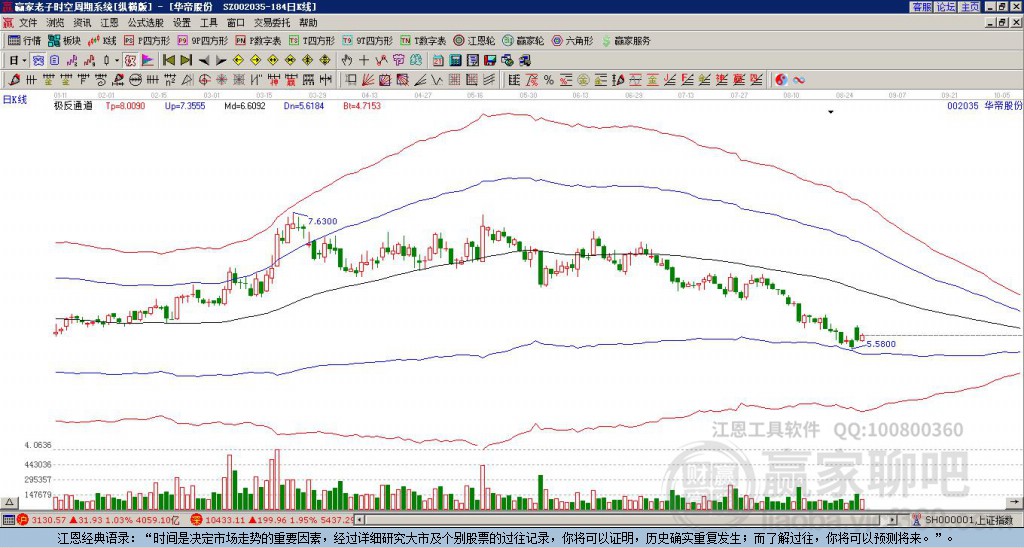Click the 行情 market quotes button
The height and width of the screenshot is (548, 1024).
[x=24, y=40]
